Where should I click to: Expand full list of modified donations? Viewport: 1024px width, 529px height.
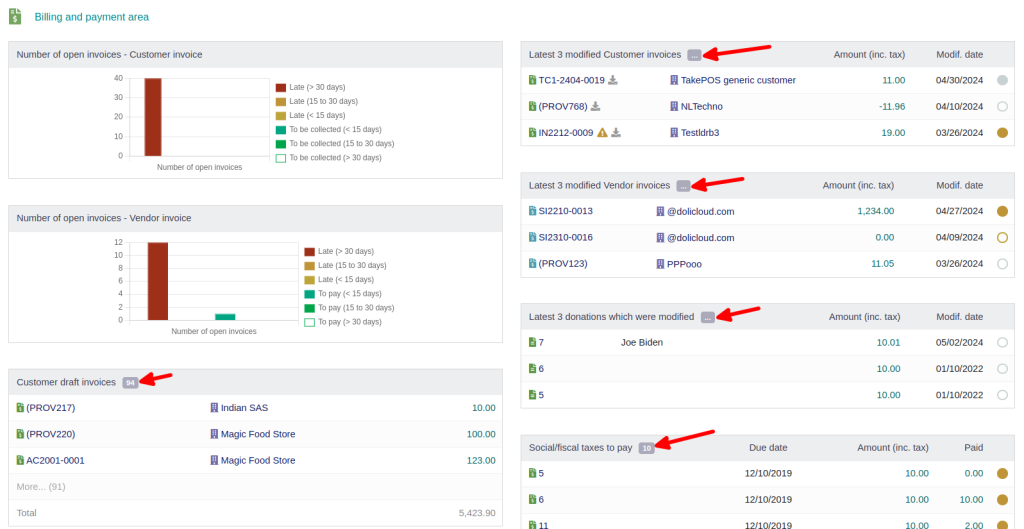coord(708,317)
